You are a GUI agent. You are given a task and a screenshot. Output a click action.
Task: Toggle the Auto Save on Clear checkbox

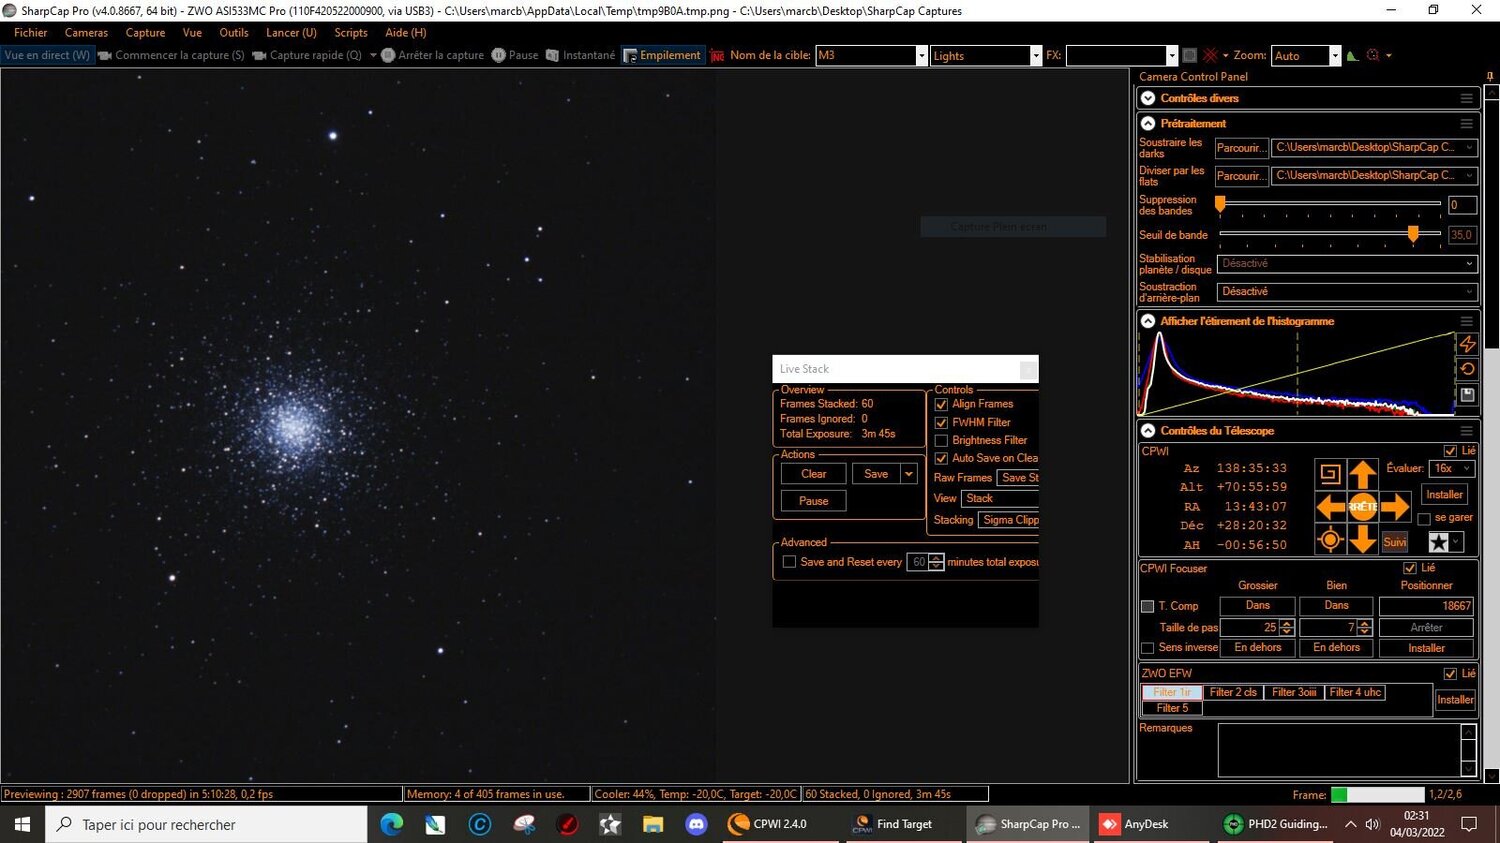[941, 458]
